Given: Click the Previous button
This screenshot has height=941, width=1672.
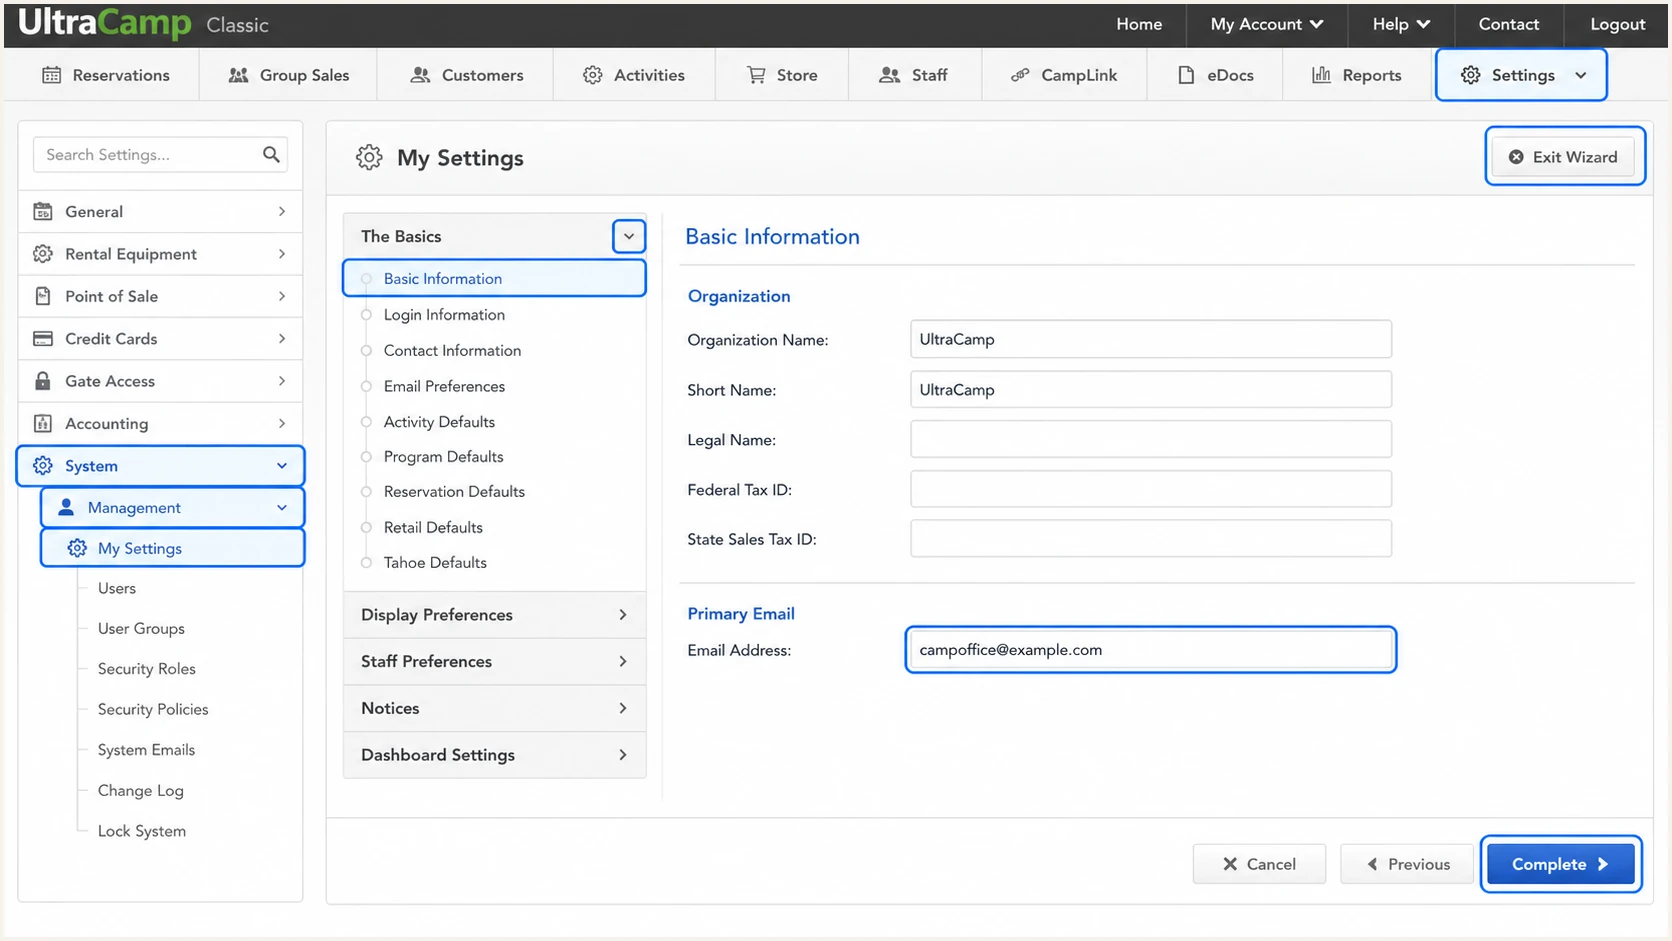Looking at the screenshot, I should tap(1407, 864).
